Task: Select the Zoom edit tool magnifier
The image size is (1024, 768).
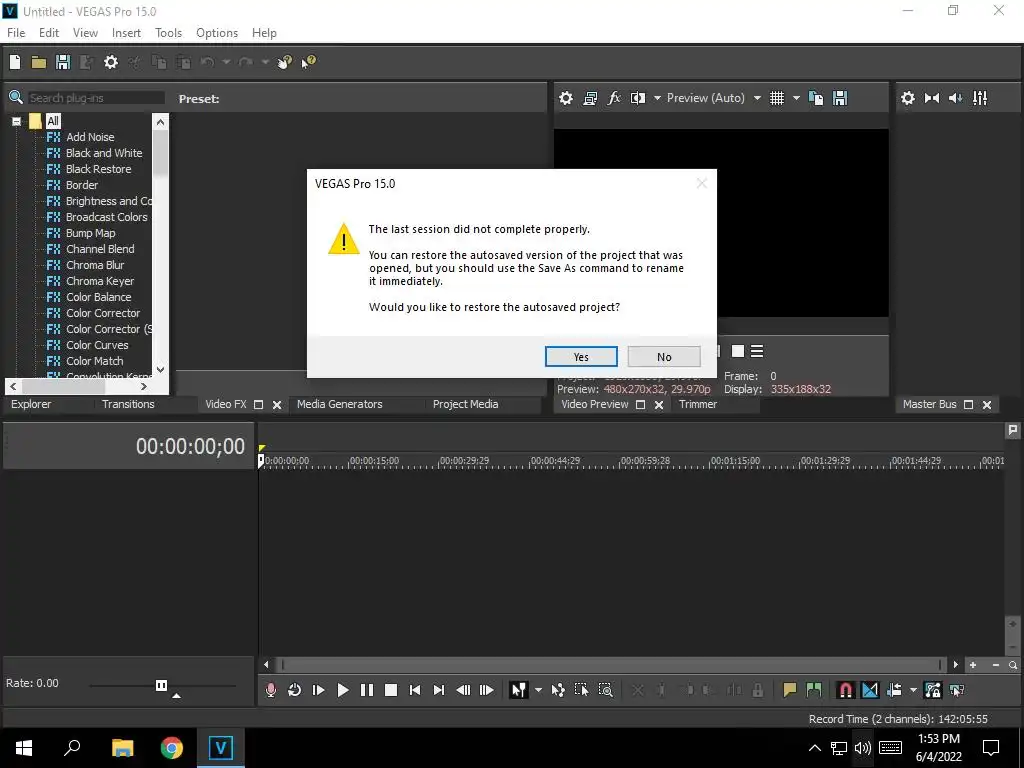Action: pyautogui.click(x=605, y=690)
